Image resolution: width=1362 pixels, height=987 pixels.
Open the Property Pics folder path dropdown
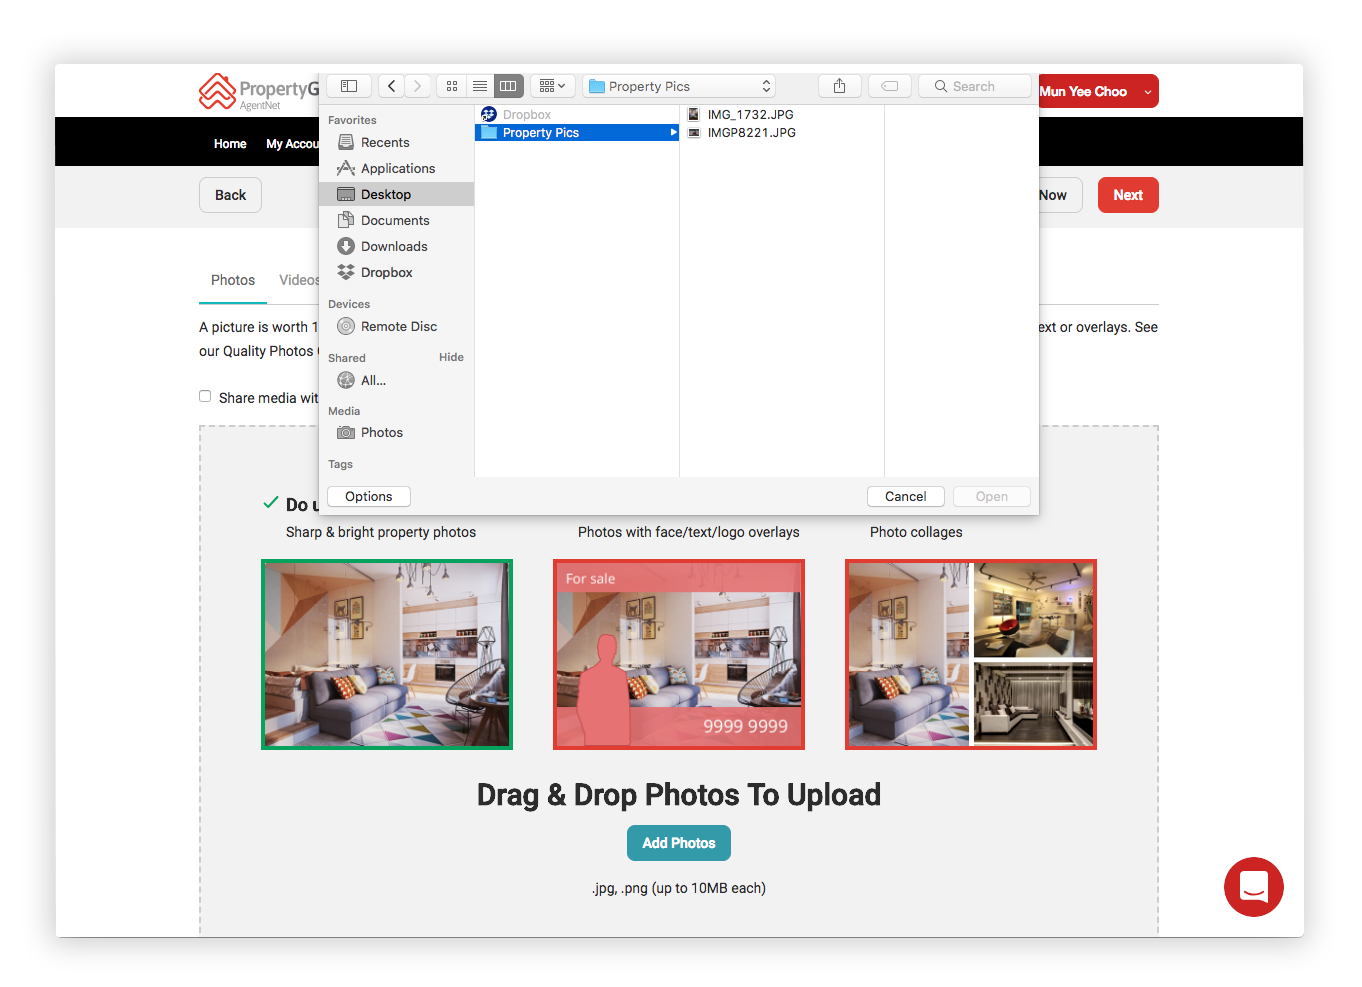click(679, 86)
